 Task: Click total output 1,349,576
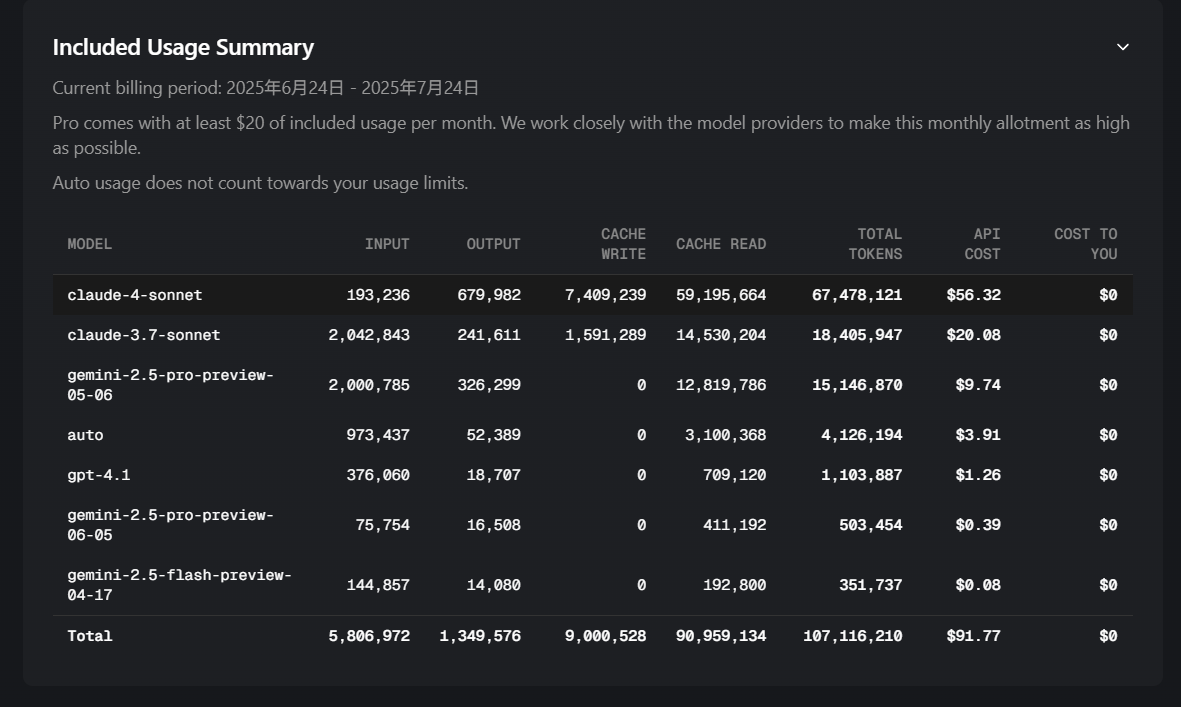[480, 636]
